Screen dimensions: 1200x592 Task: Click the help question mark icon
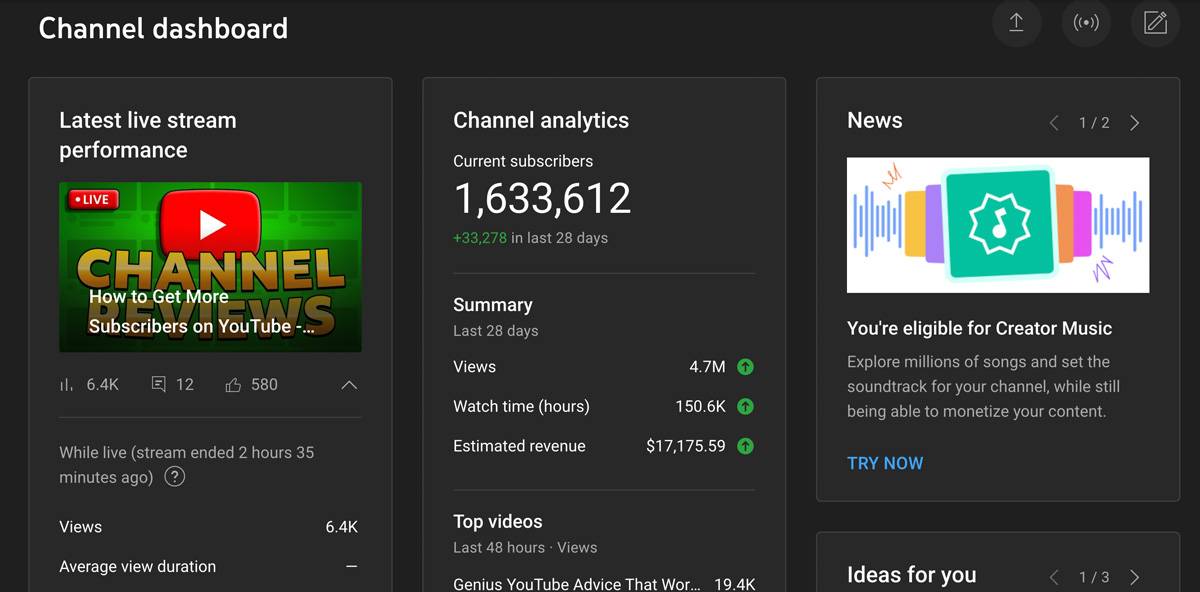coord(175,477)
